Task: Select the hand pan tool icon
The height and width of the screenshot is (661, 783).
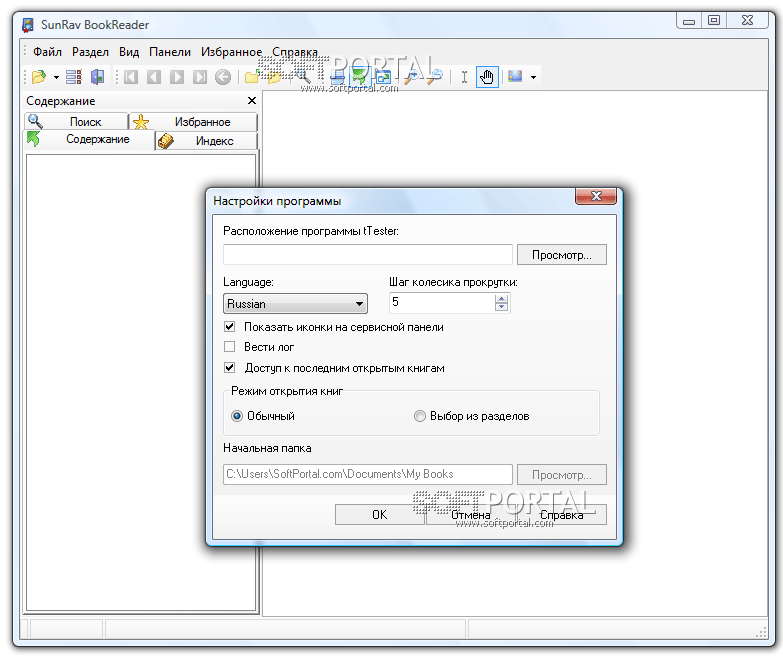Action: coord(487,77)
